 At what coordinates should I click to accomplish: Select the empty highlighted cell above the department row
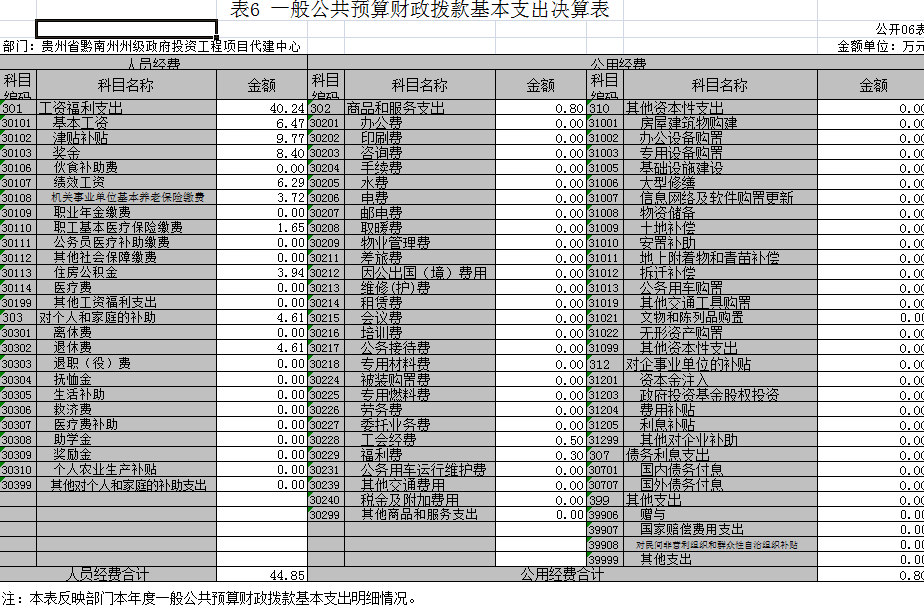127,28
